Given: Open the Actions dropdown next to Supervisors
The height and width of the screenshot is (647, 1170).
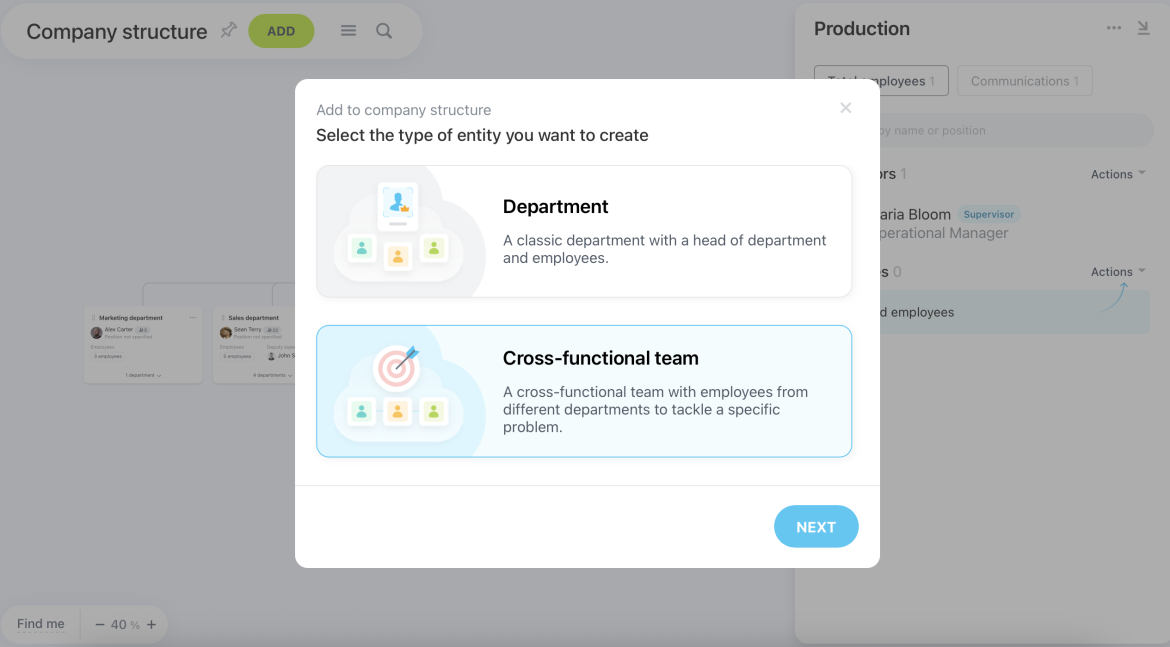Looking at the screenshot, I should (x=1117, y=173).
